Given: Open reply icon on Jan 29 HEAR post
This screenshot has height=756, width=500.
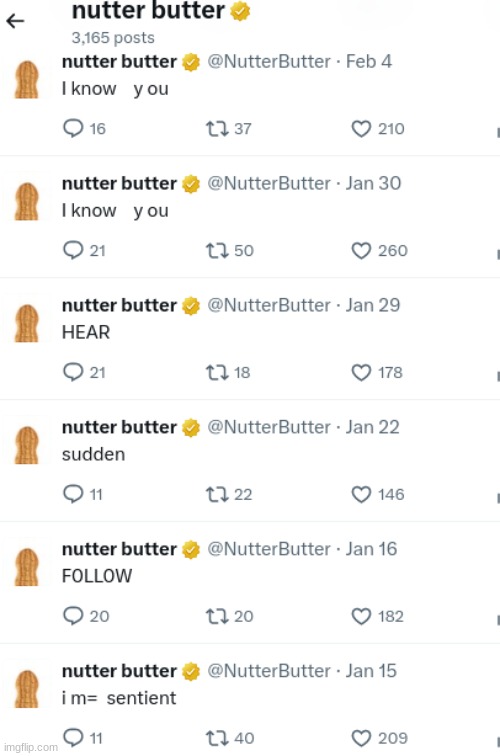Looking at the screenshot, I should click(73, 372).
